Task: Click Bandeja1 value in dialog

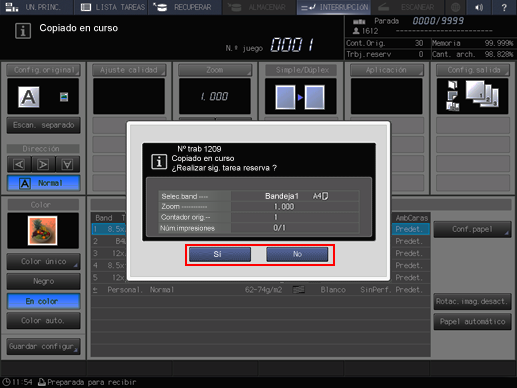Action: pyautogui.click(x=282, y=196)
